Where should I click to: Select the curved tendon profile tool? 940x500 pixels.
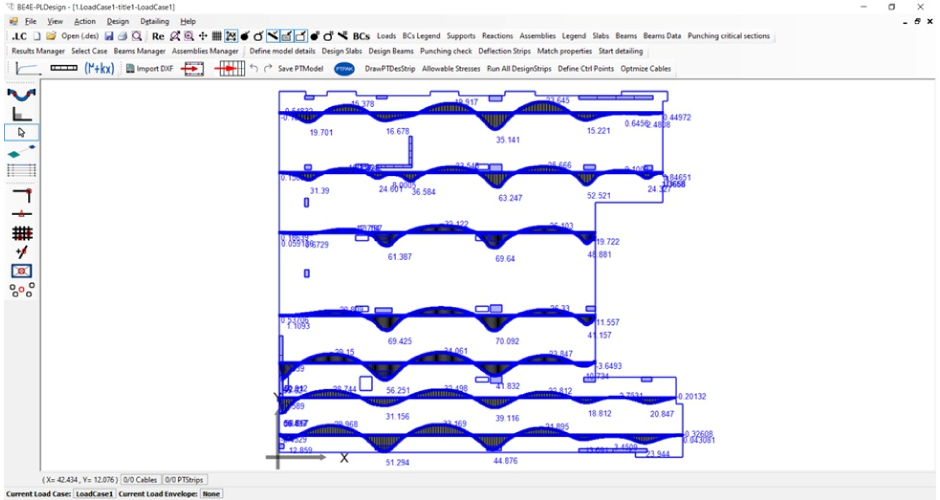point(22,94)
